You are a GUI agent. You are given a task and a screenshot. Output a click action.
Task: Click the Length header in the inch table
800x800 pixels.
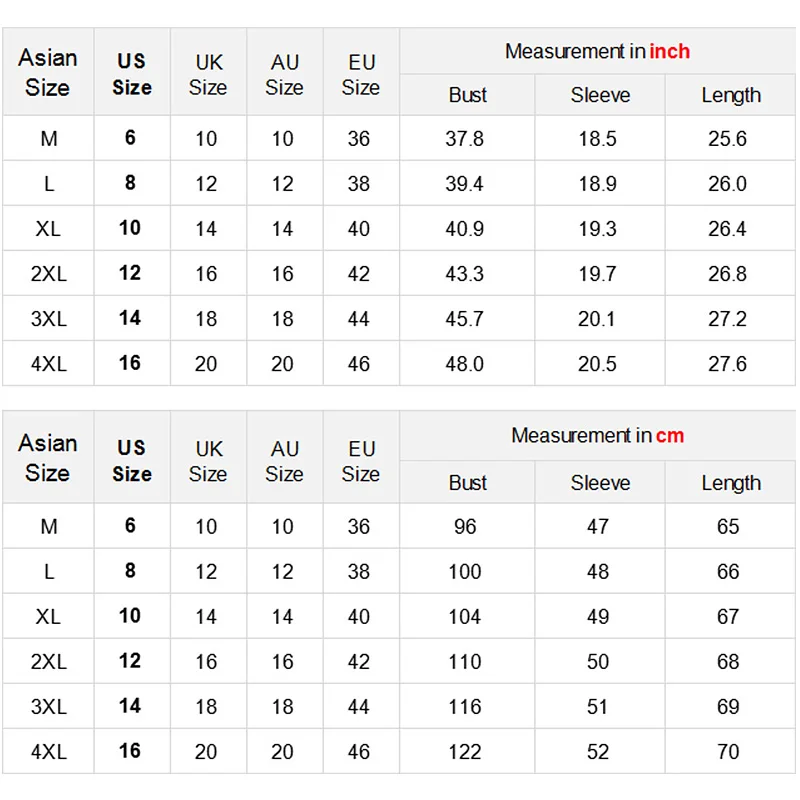point(731,95)
